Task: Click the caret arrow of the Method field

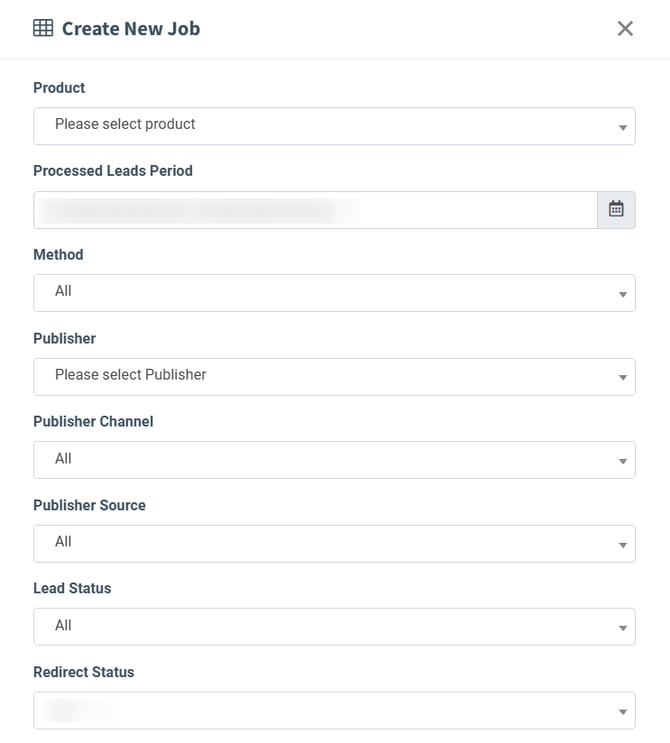Action: click(622, 295)
